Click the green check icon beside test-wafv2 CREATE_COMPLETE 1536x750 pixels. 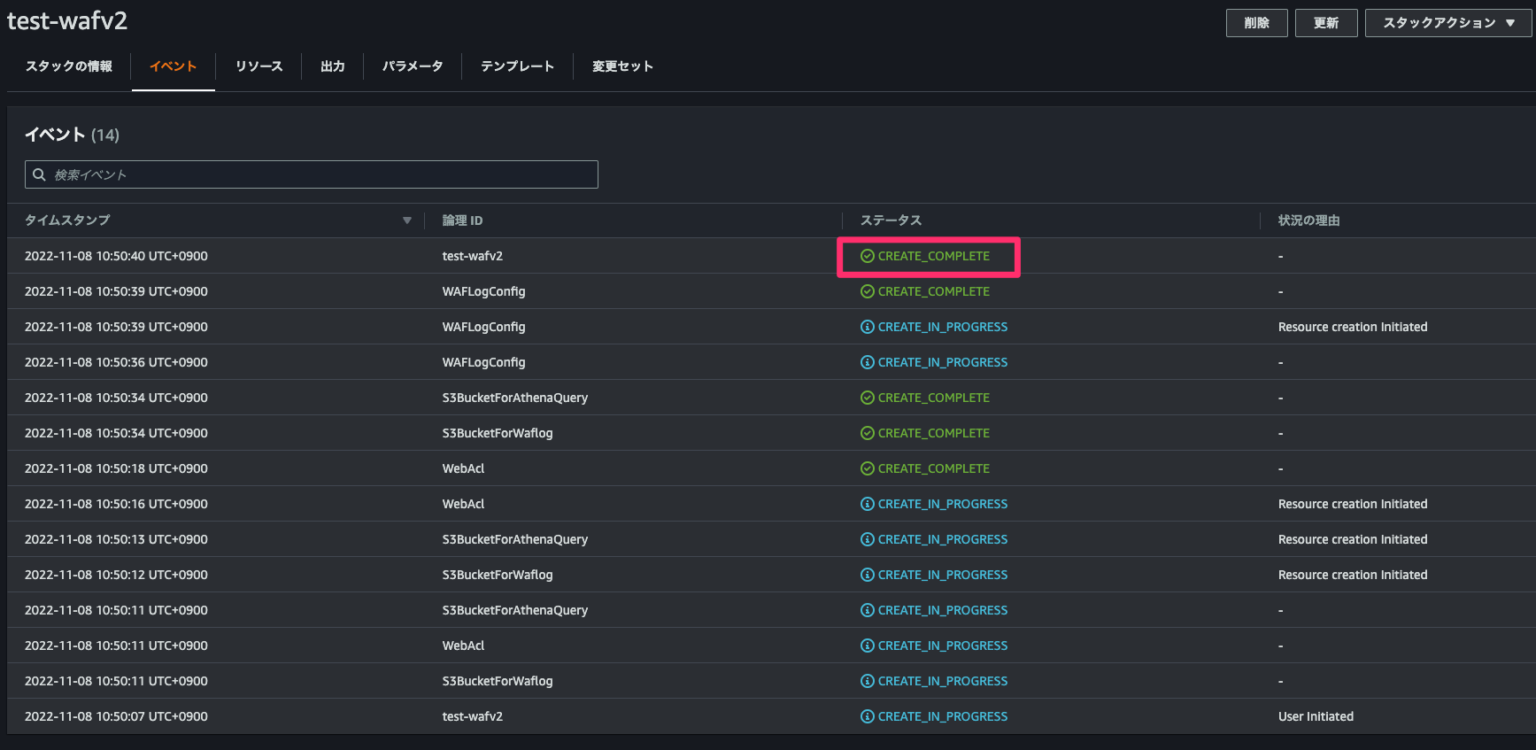[x=866, y=256]
